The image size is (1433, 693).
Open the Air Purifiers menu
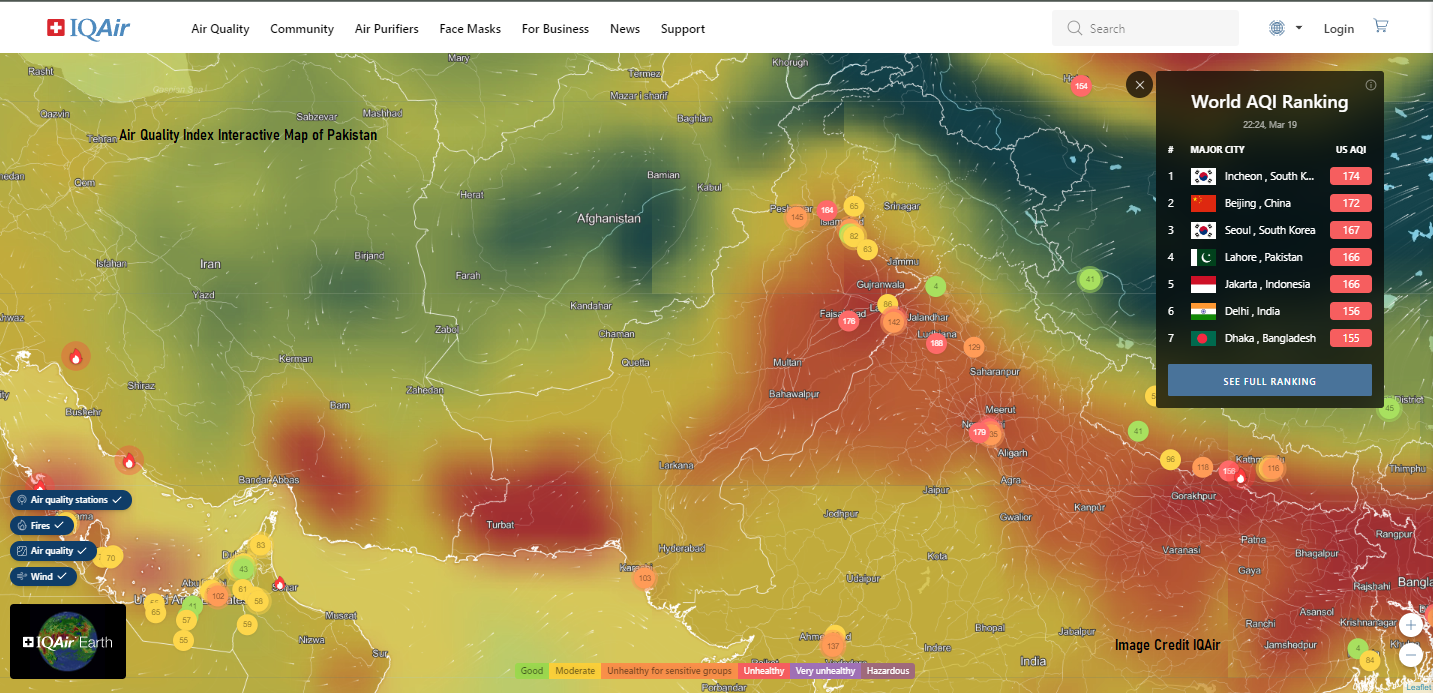(x=387, y=29)
